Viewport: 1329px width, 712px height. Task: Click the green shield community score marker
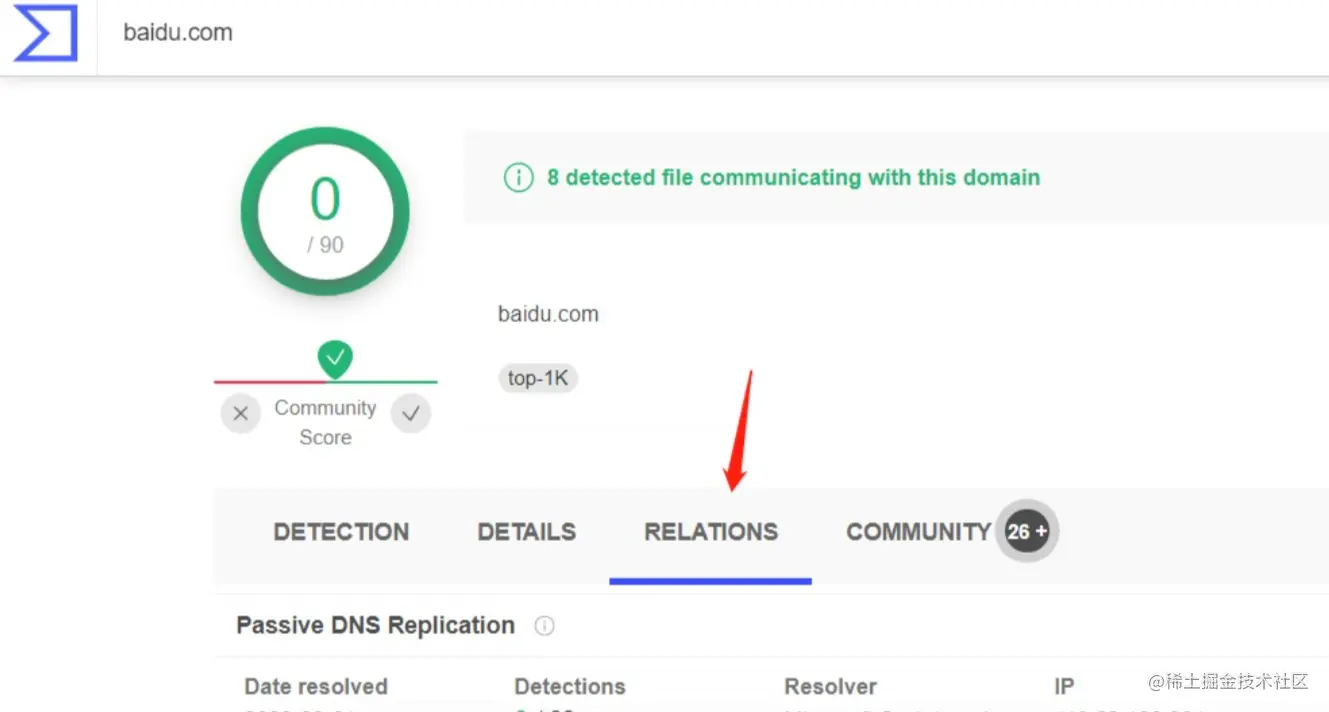(x=335, y=359)
